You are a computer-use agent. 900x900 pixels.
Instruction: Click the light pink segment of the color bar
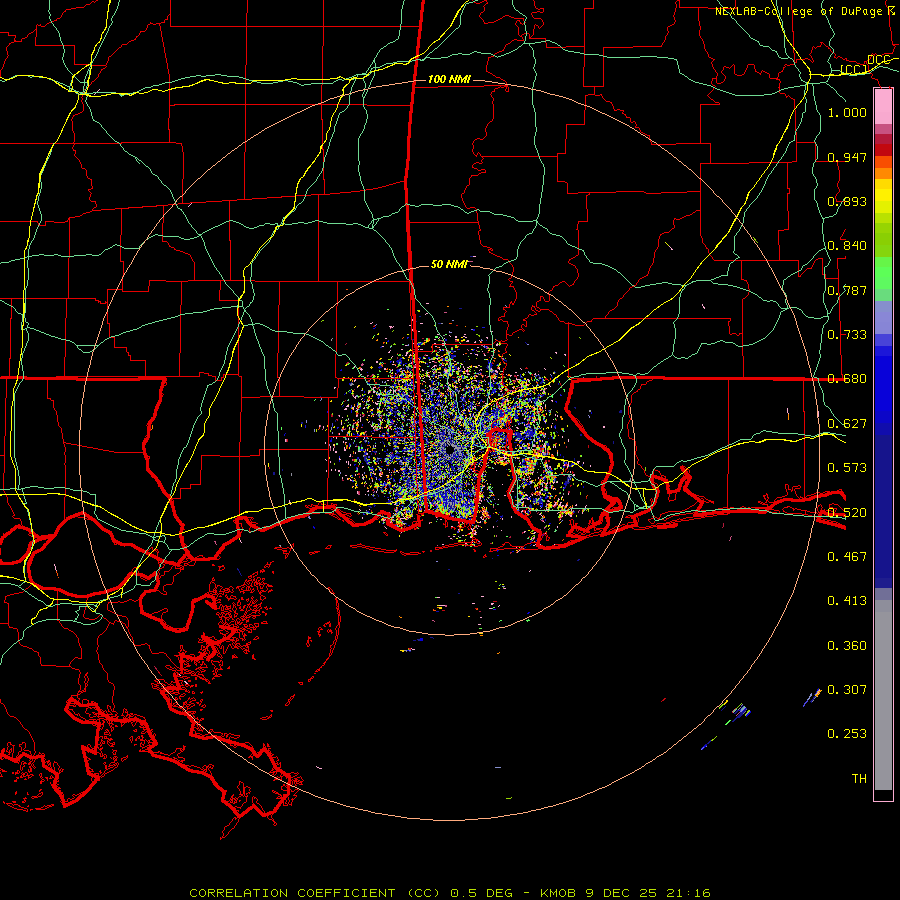[x=883, y=107]
